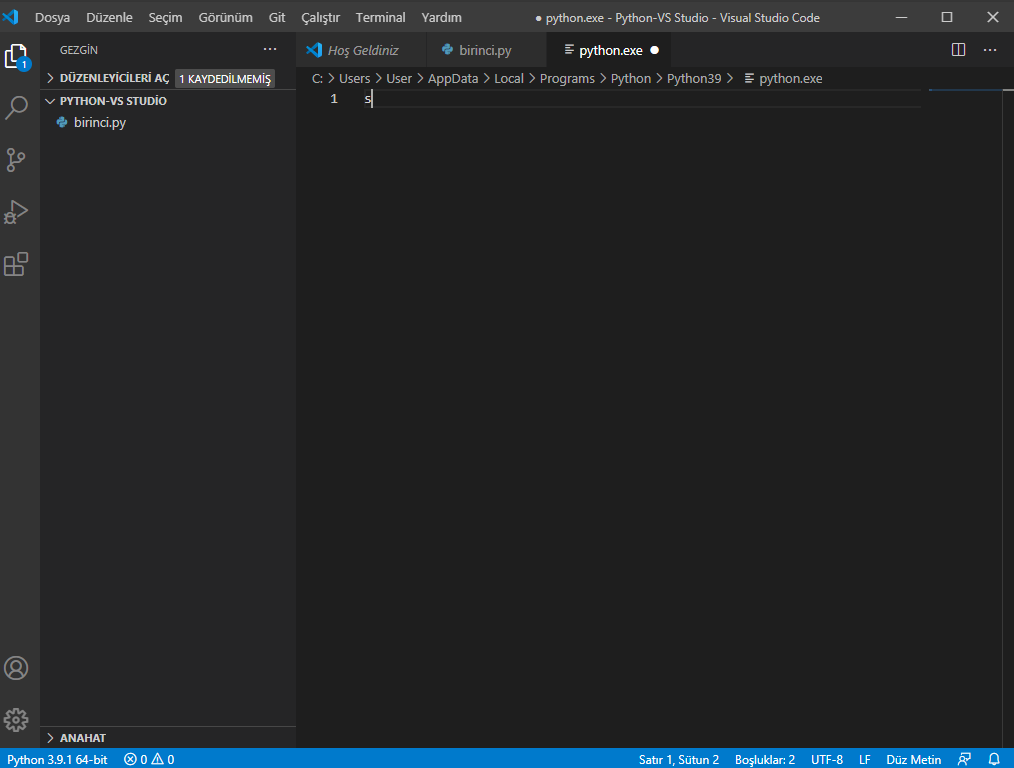Click the Programs breadcrumb segment
1014x768 pixels.
tap(567, 78)
